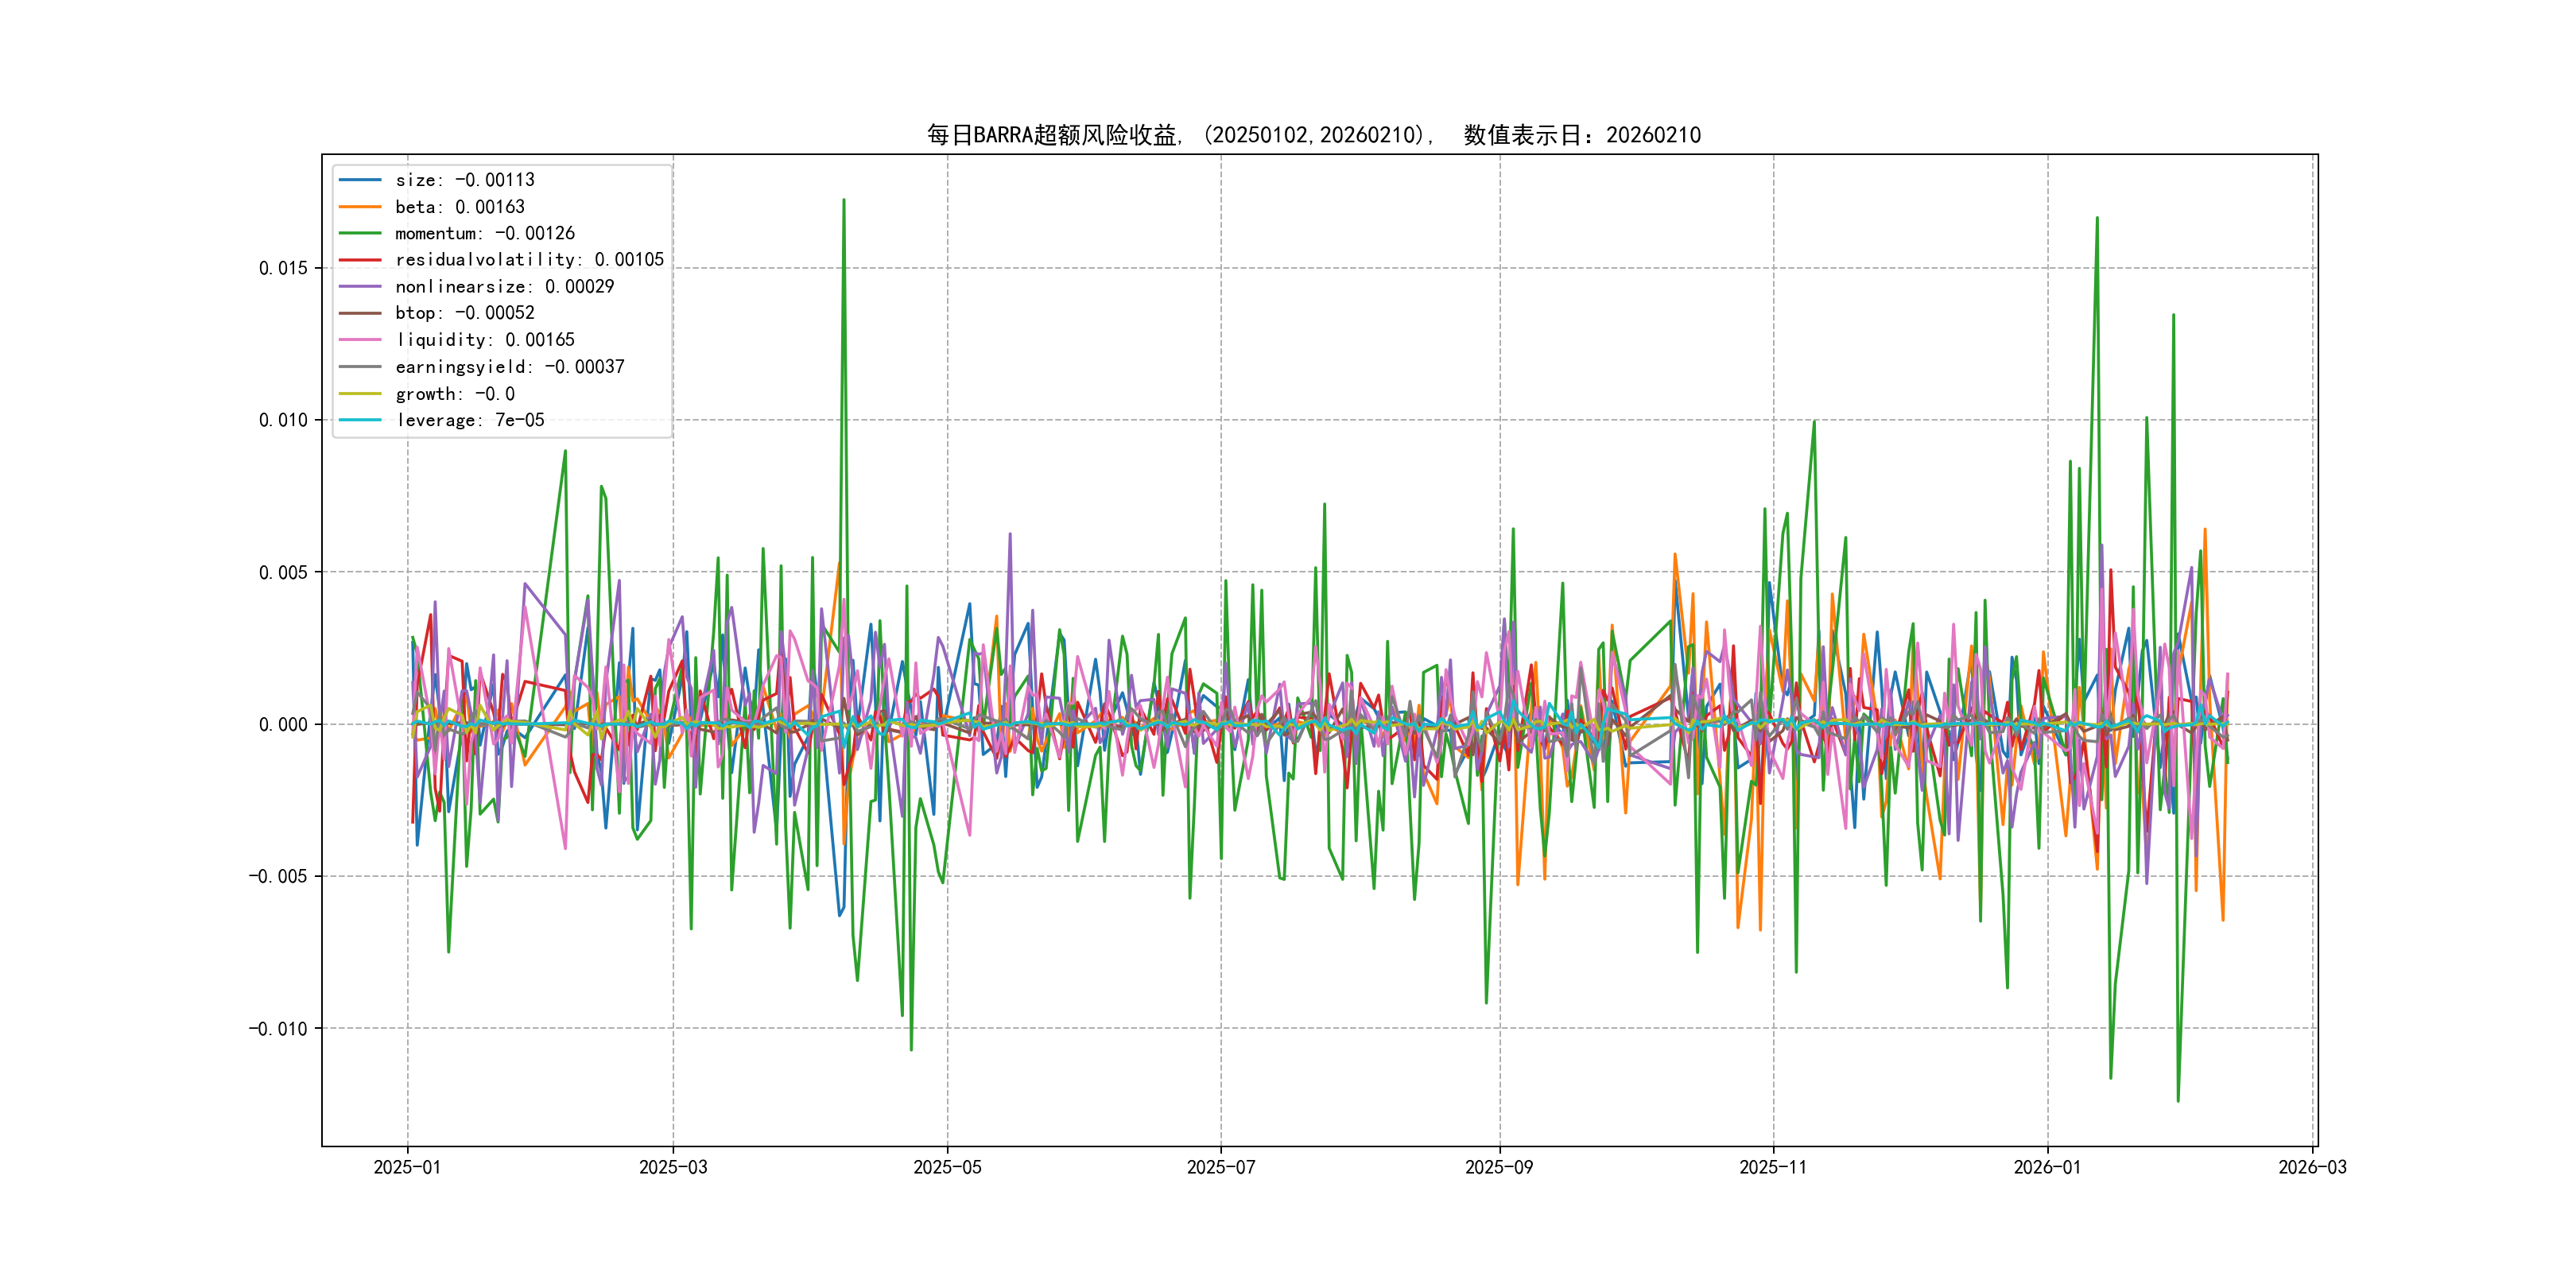Click the 'liquidity: 0.00165' legend entry
The image size is (2576, 1288).
coord(484,340)
